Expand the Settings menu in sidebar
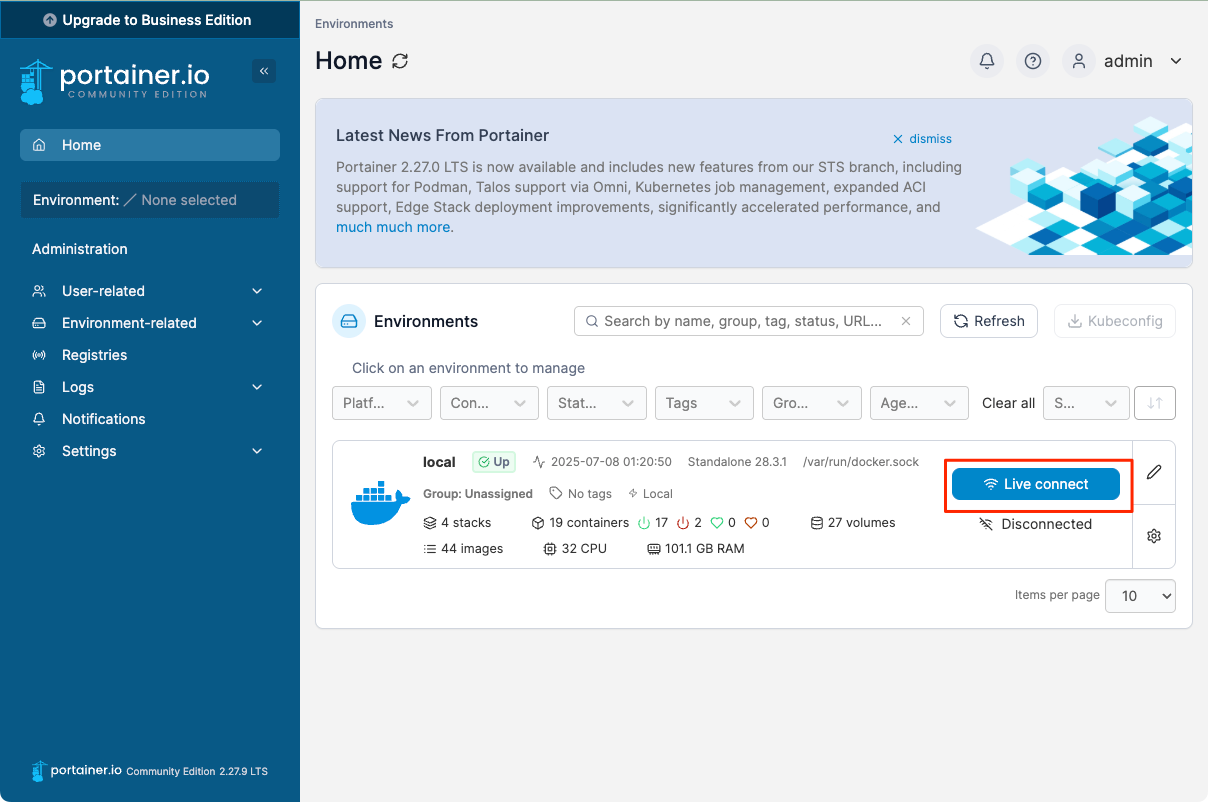Image resolution: width=1208 pixels, height=802 pixels. tap(148, 451)
